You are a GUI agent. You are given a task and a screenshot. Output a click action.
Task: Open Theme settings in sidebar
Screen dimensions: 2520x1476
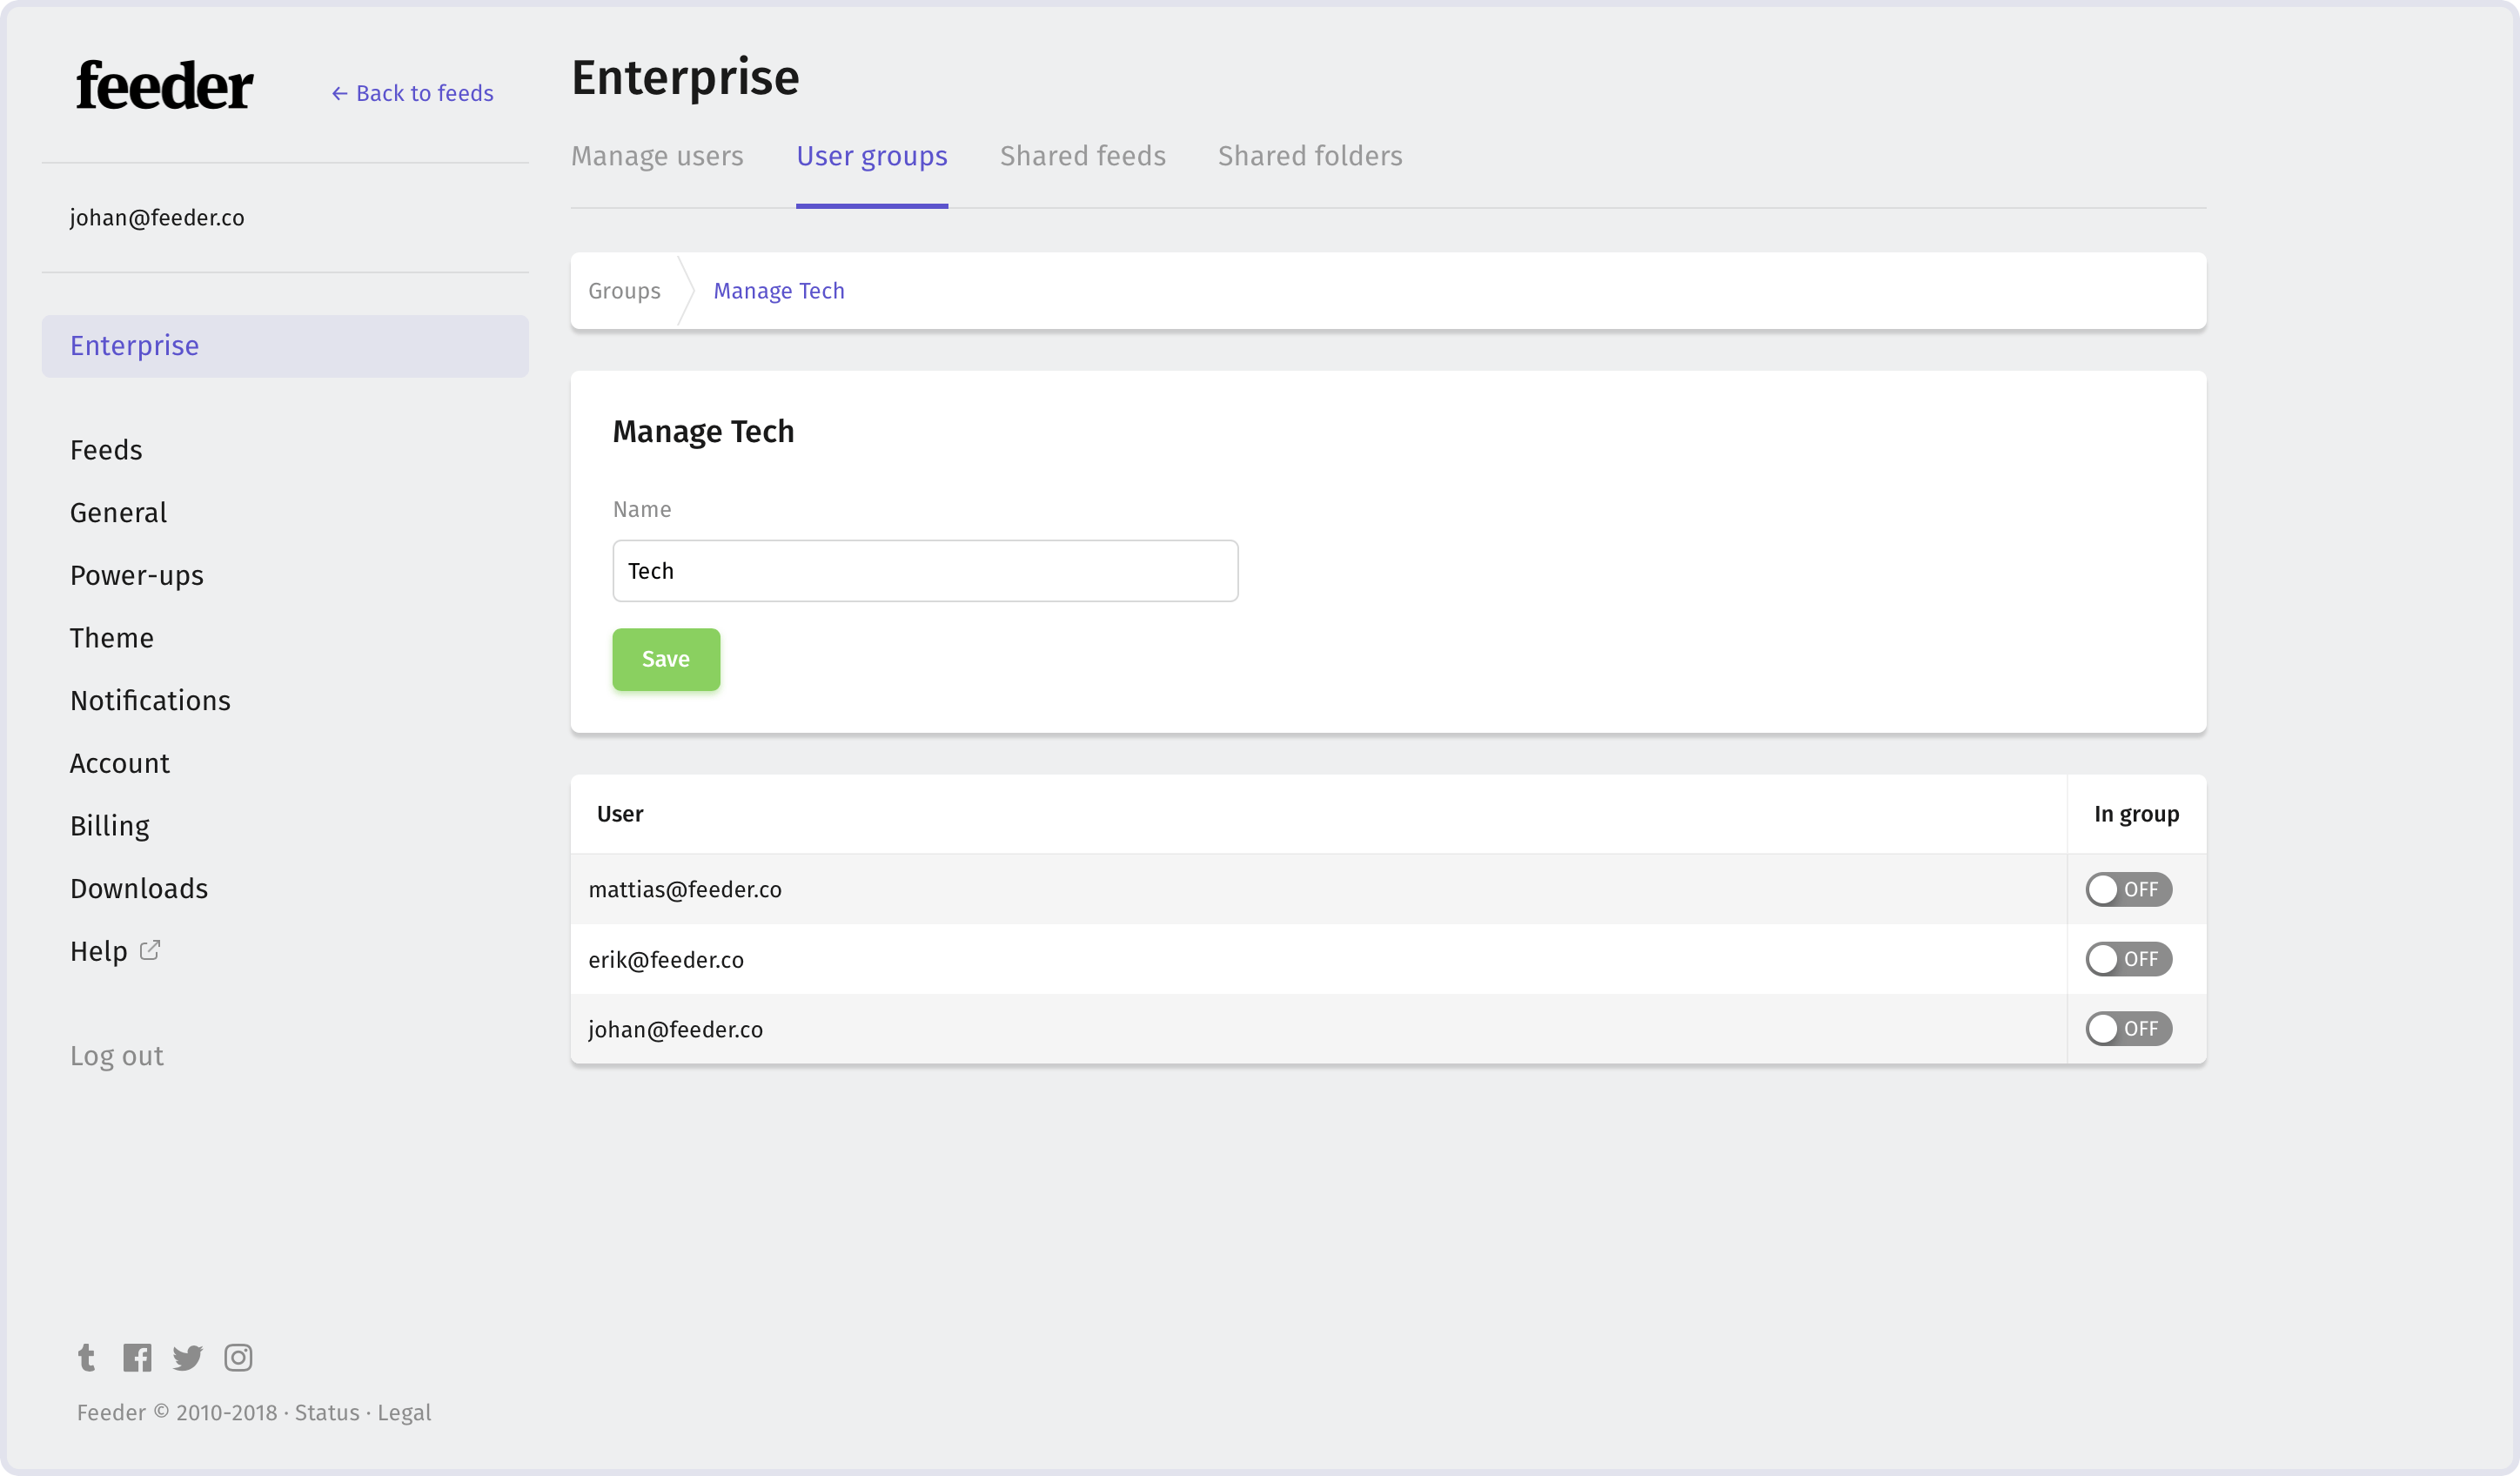(112, 638)
